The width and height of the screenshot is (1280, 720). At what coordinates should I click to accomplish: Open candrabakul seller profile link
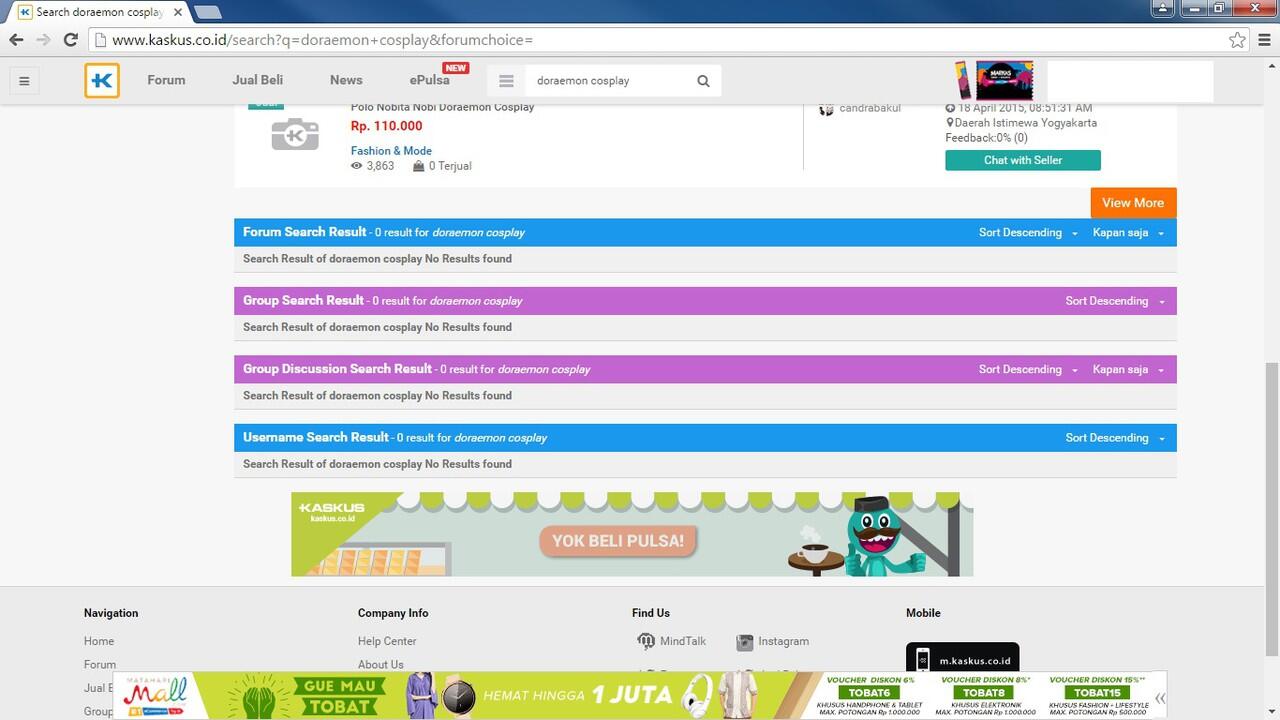[870, 108]
